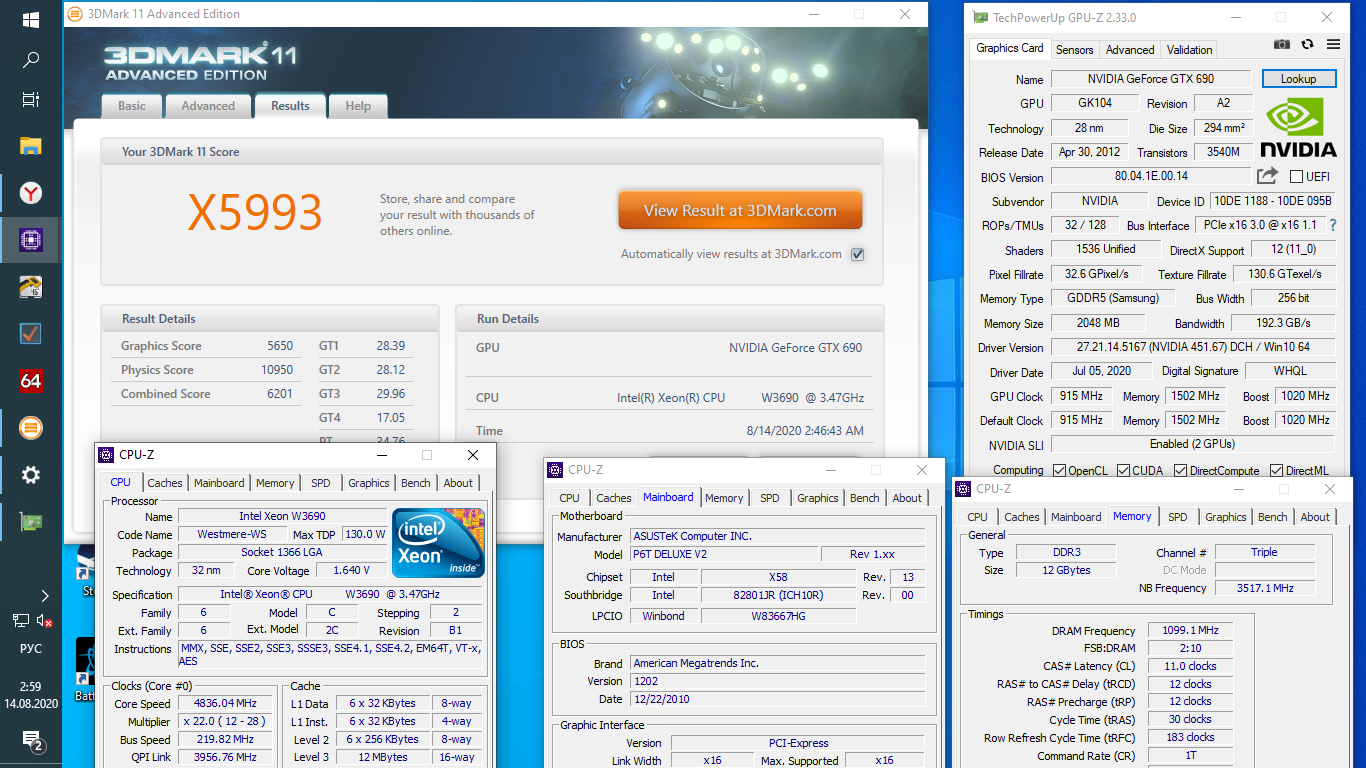The height and width of the screenshot is (768, 1366).
Task: Open 3DMark Basic tab
Action: click(132, 106)
